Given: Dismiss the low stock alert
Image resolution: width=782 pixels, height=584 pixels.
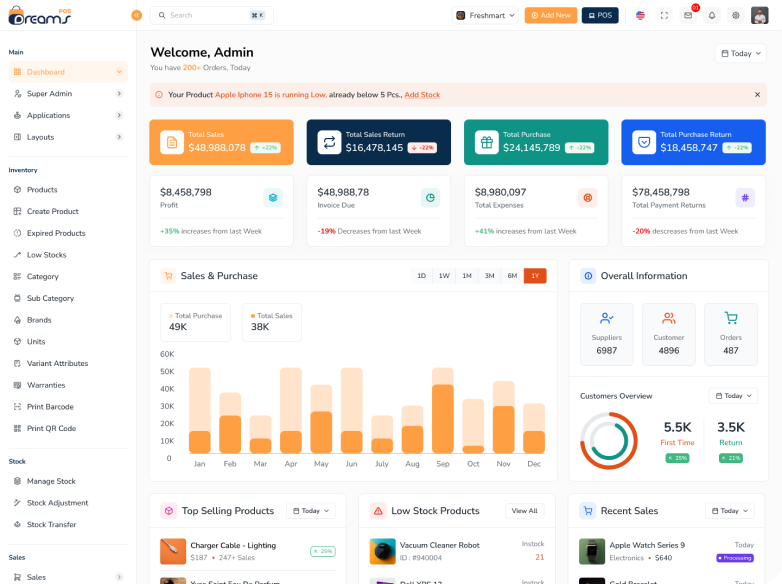Looking at the screenshot, I should [757, 95].
